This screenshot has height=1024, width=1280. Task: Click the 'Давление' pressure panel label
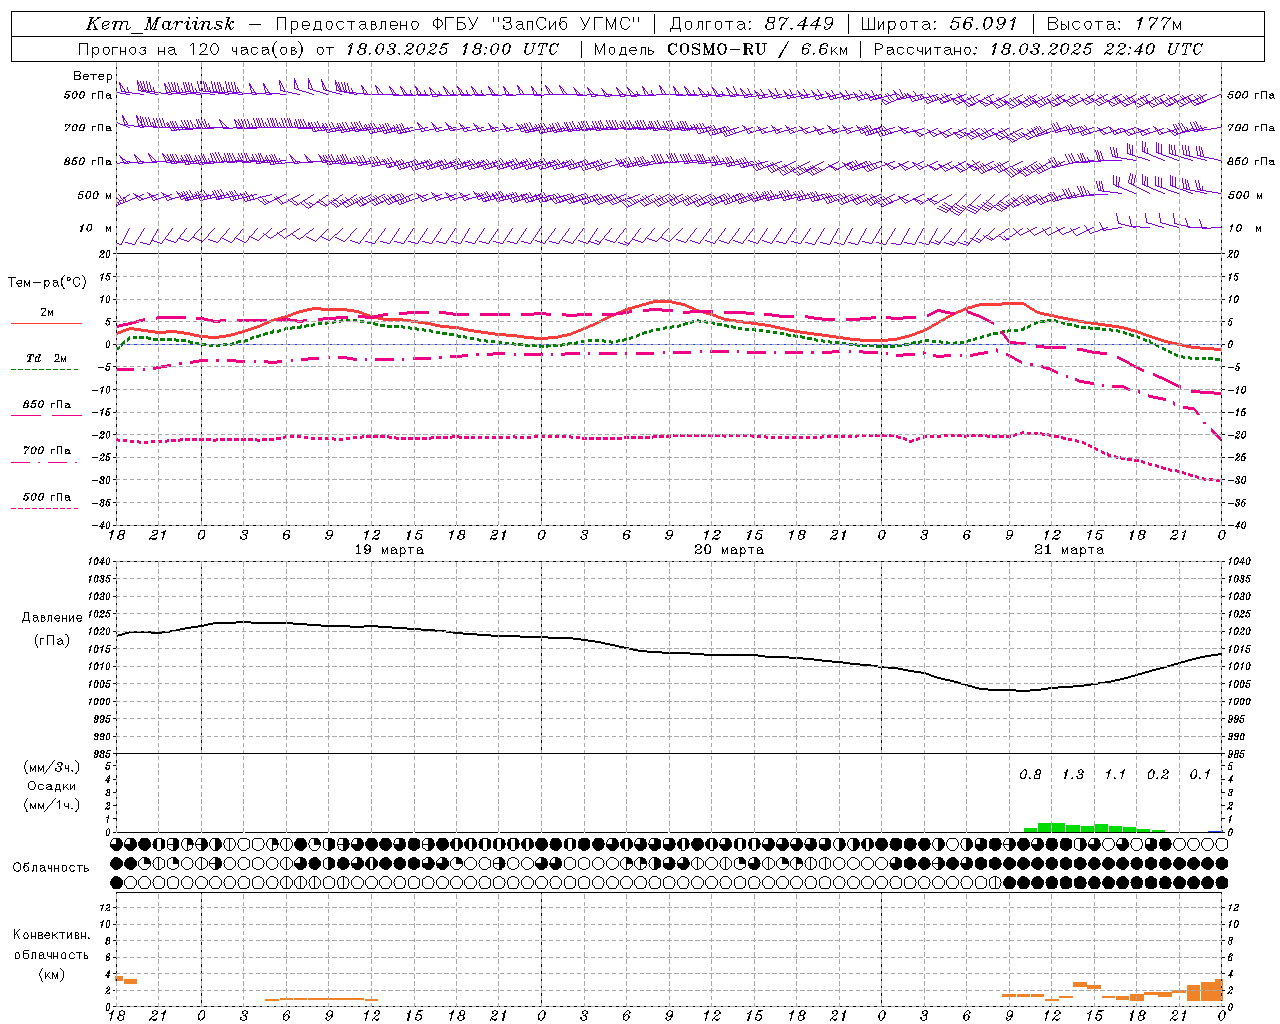click(52, 618)
